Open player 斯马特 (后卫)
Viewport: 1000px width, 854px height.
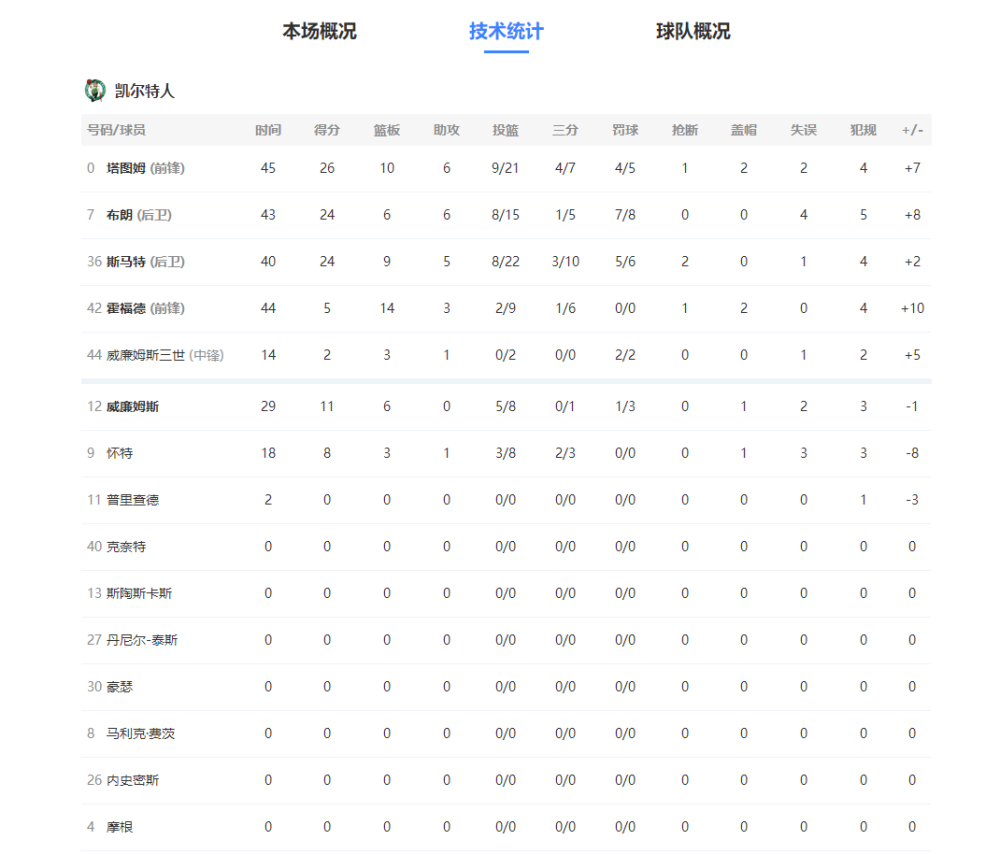(x=145, y=261)
